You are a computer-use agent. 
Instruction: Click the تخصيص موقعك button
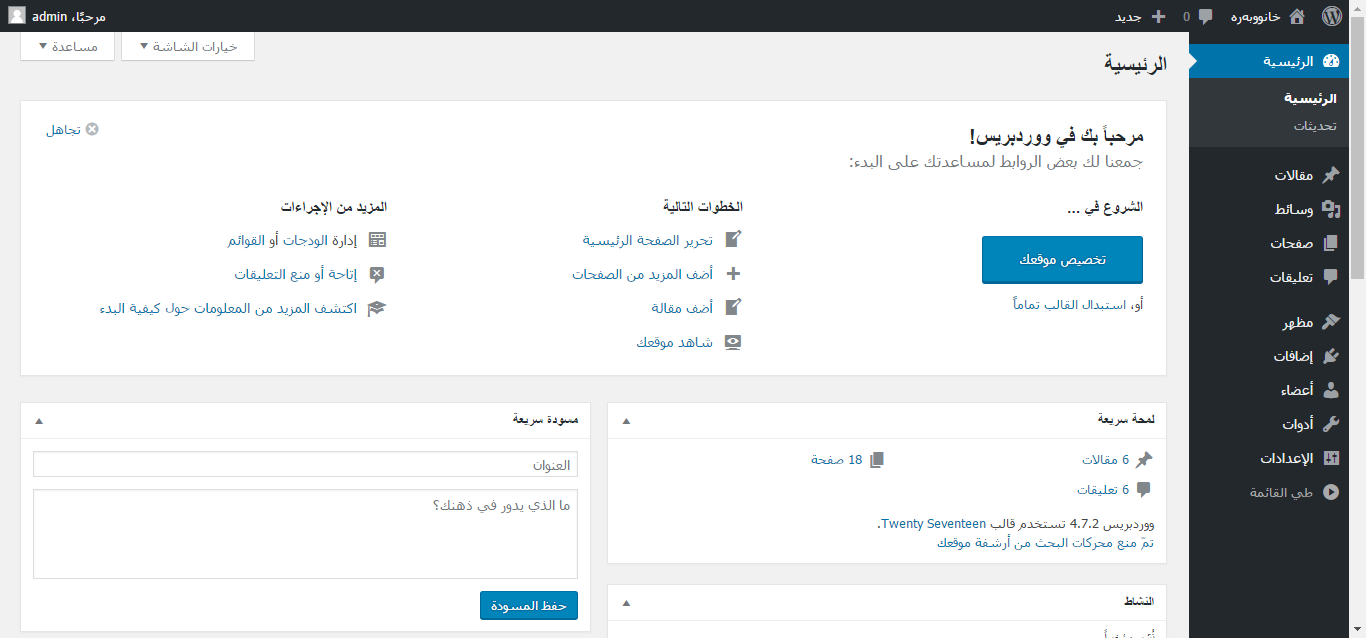point(1062,260)
